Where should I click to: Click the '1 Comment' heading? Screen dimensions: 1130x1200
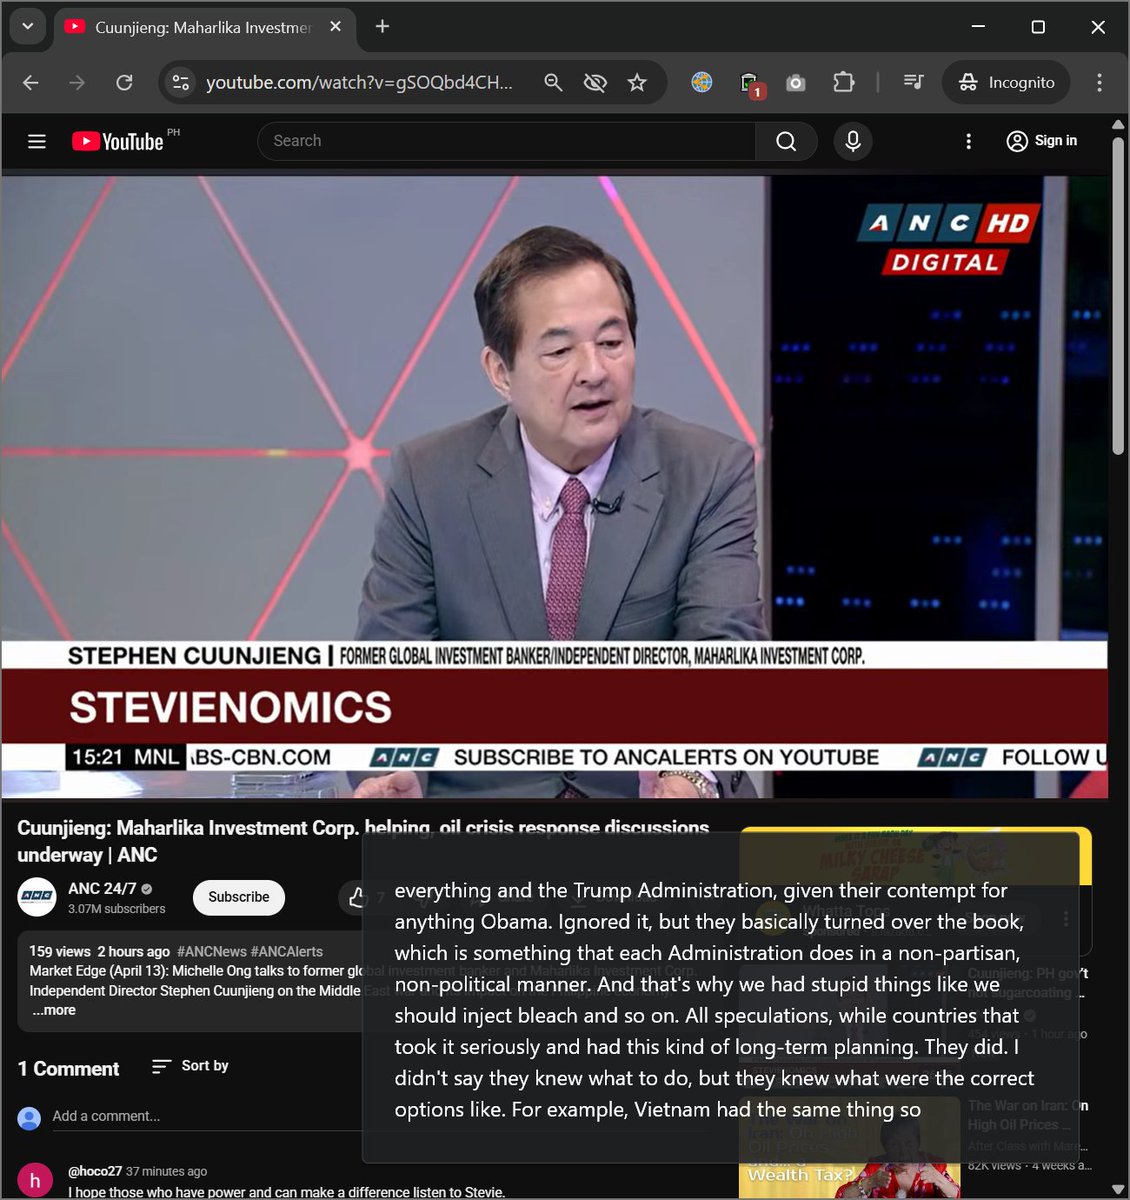(x=68, y=1068)
